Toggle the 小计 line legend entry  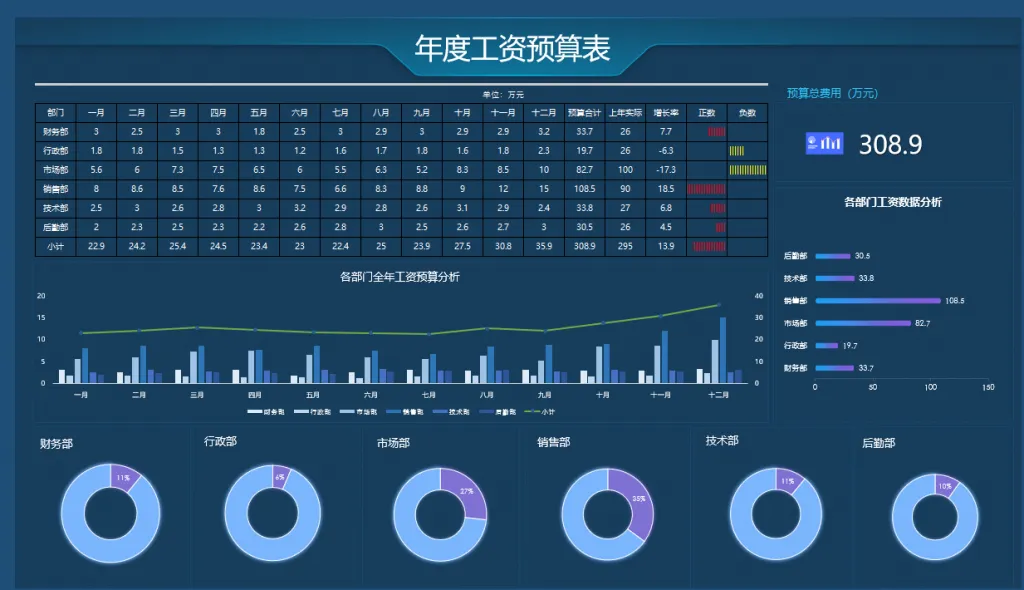pyautogui.click(x=541, y=411)
